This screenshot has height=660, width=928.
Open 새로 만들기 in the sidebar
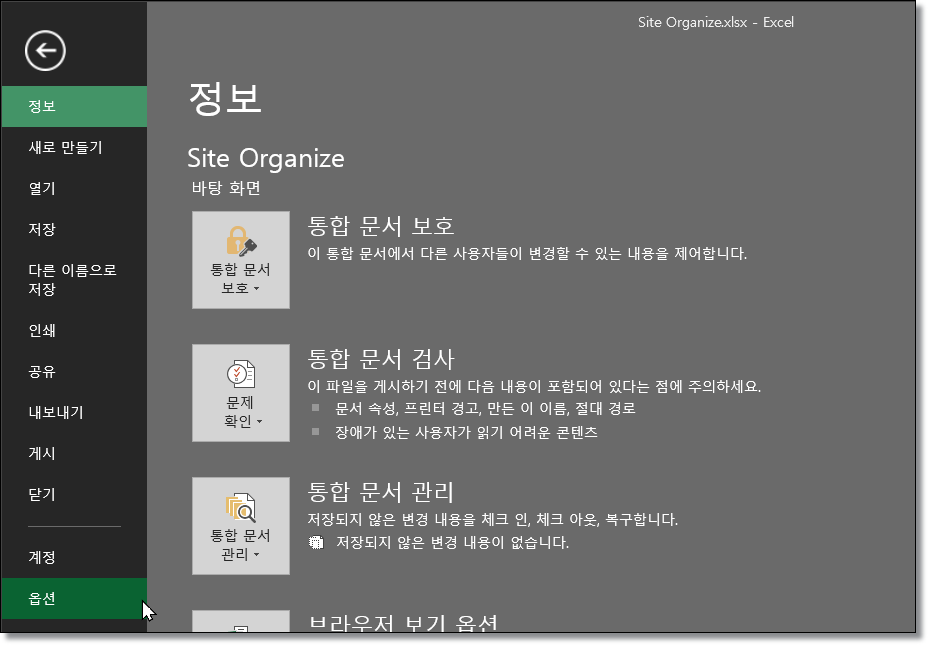(74, 147)
